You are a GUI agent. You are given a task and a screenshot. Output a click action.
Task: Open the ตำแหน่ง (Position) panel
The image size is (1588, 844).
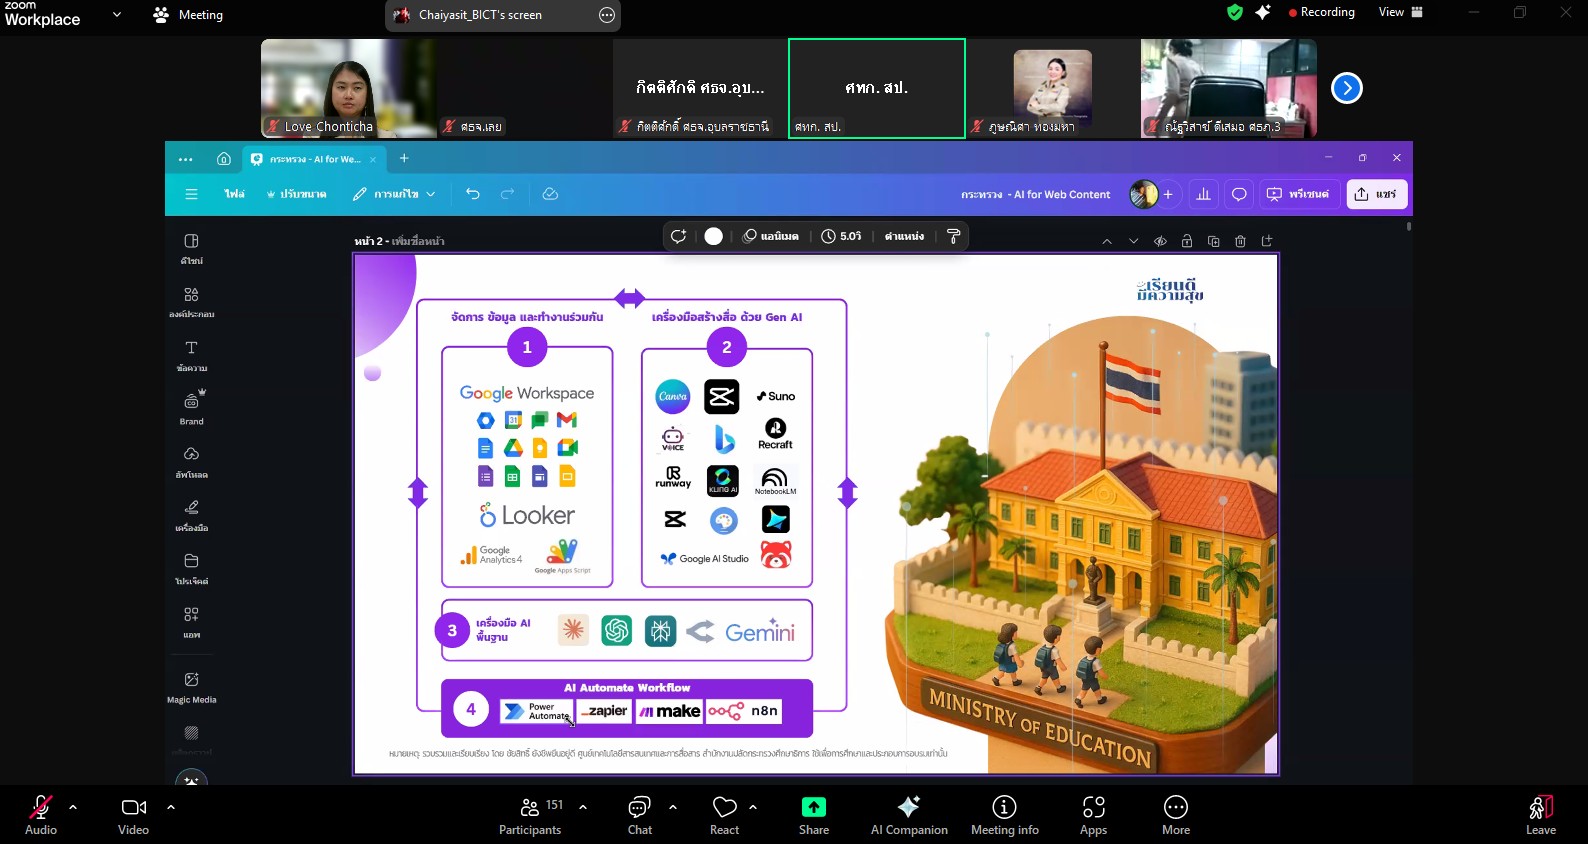click(904, 236)
